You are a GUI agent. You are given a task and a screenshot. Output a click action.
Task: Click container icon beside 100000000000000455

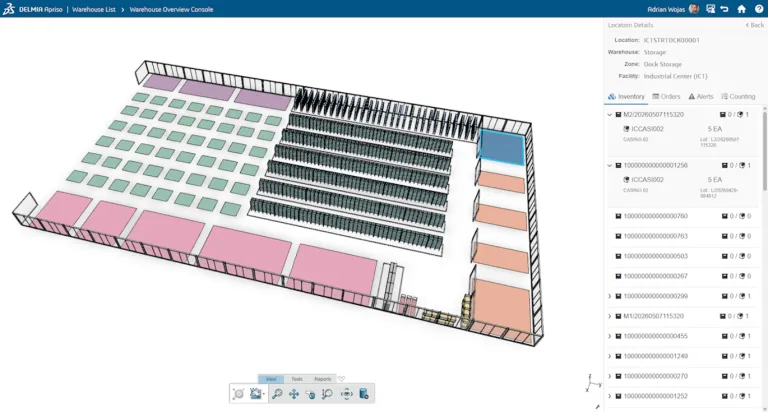(x=618, y=337)
